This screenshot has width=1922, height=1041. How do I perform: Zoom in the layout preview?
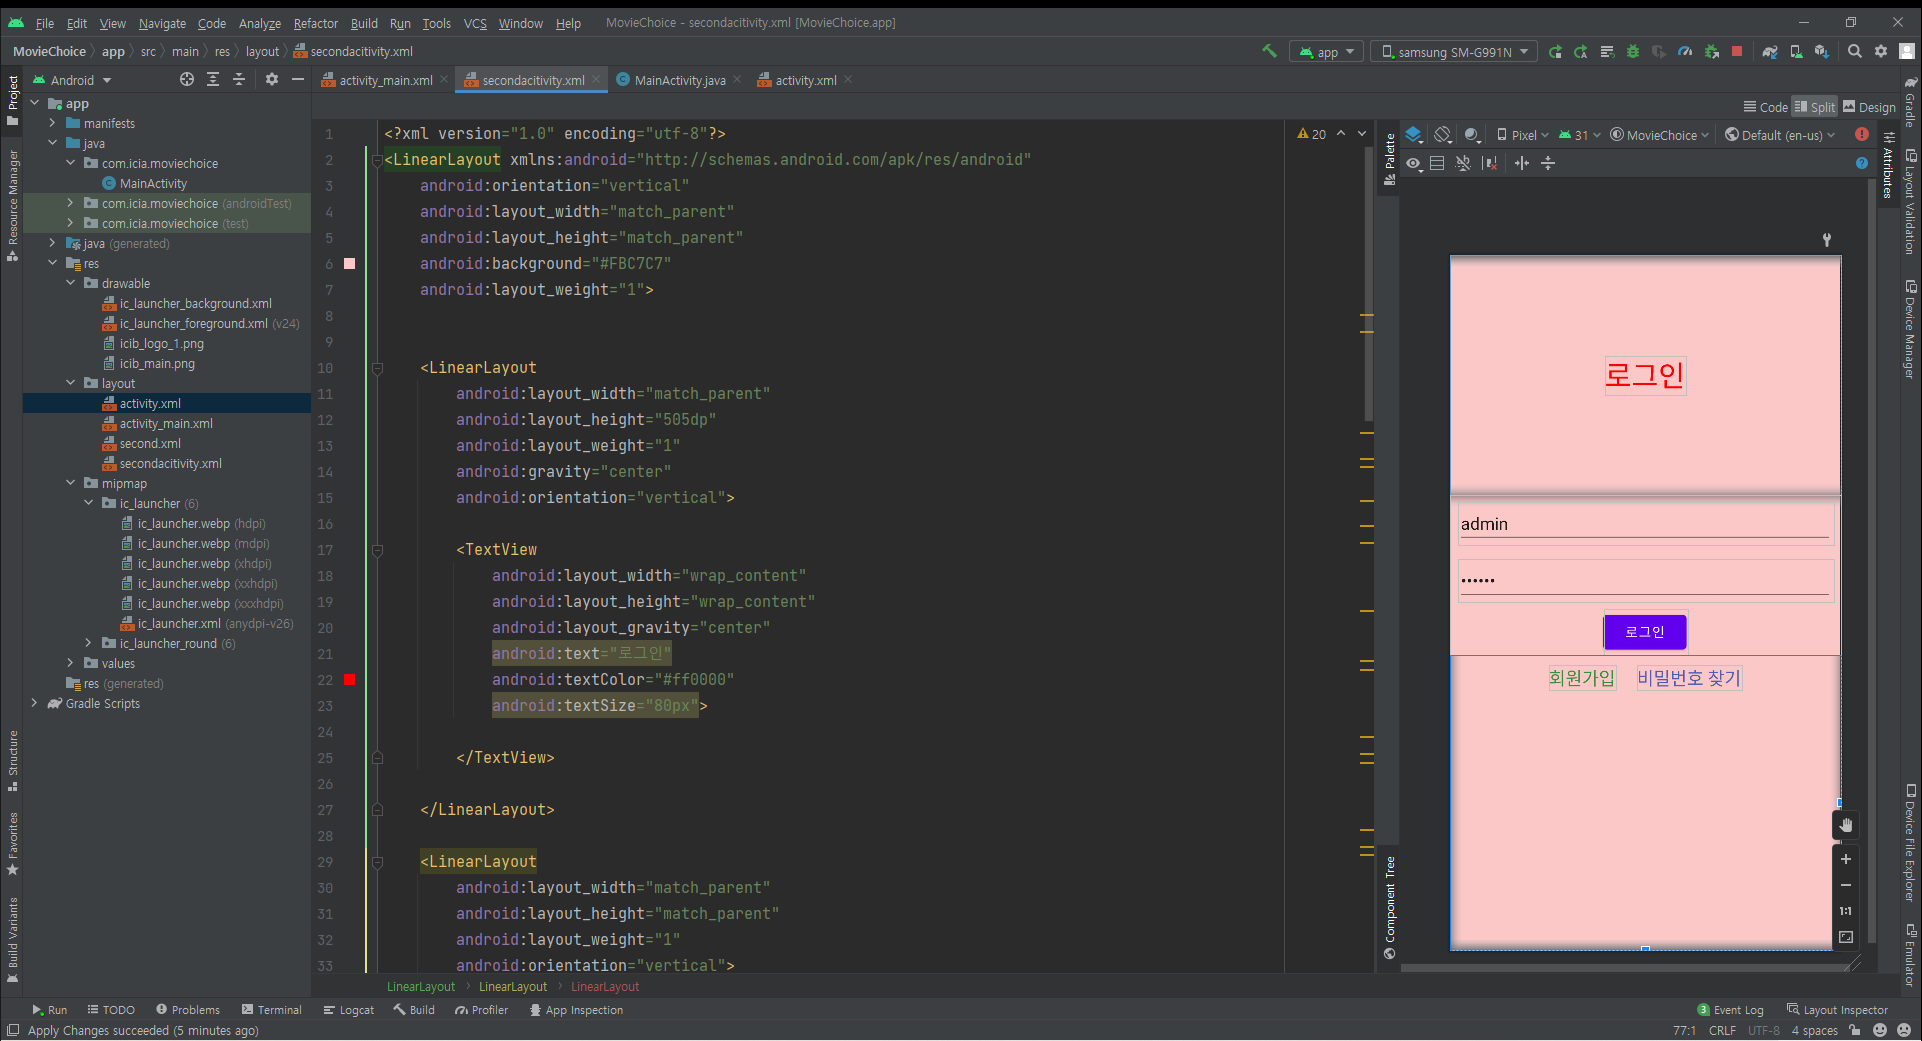[1846, 859]
